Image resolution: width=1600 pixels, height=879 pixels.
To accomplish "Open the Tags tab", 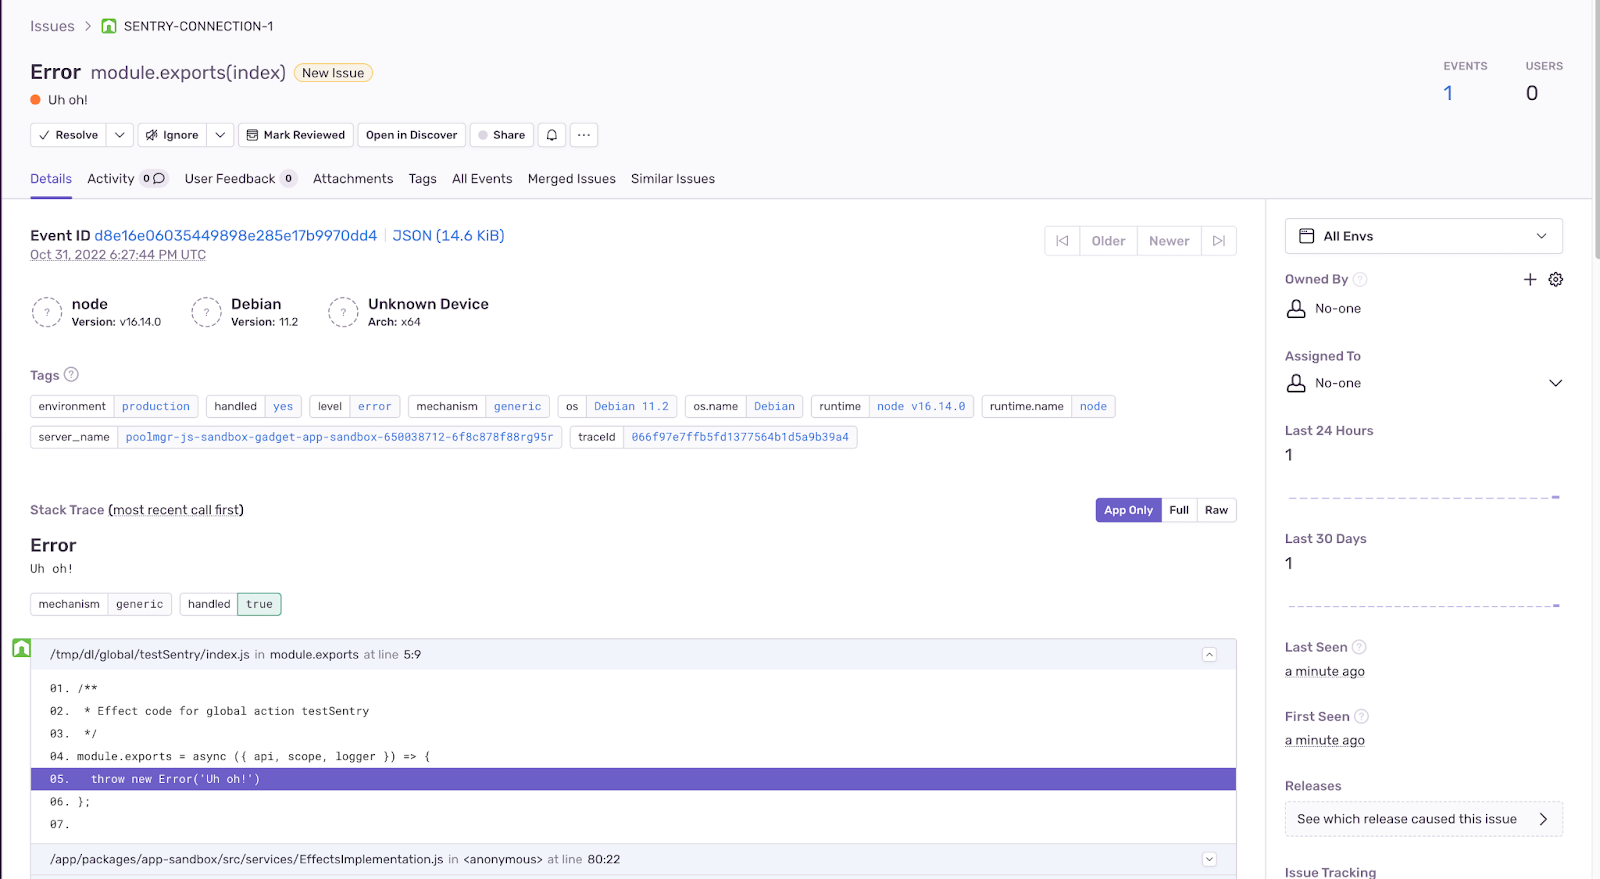I will point(422,179).
